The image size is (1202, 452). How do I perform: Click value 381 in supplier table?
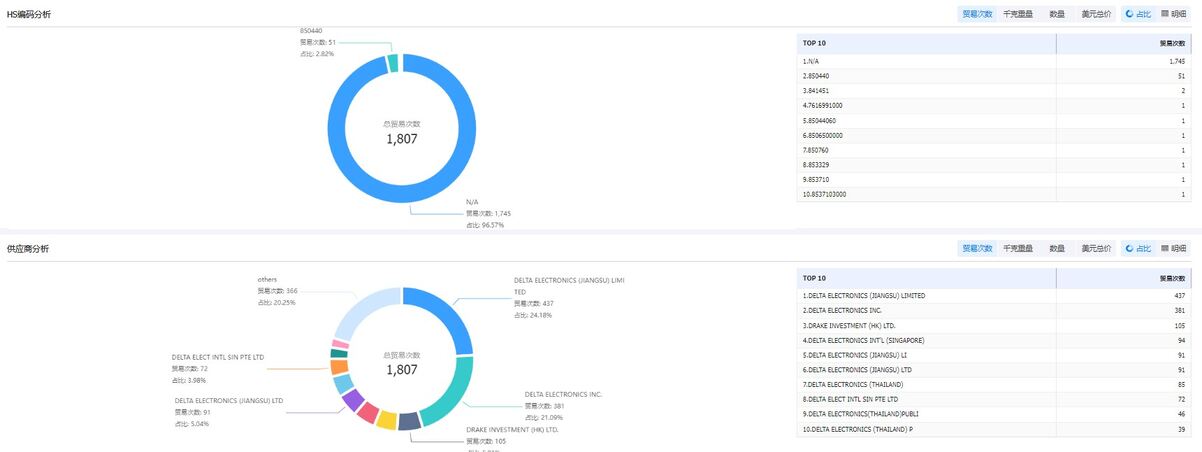click(1180, 311)
